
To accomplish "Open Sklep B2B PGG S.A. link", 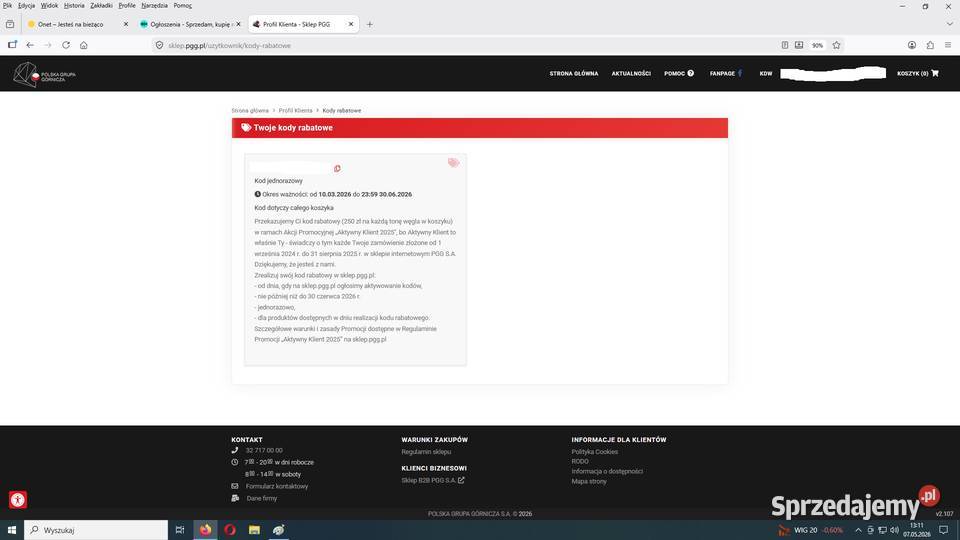I will coord(432,481).
